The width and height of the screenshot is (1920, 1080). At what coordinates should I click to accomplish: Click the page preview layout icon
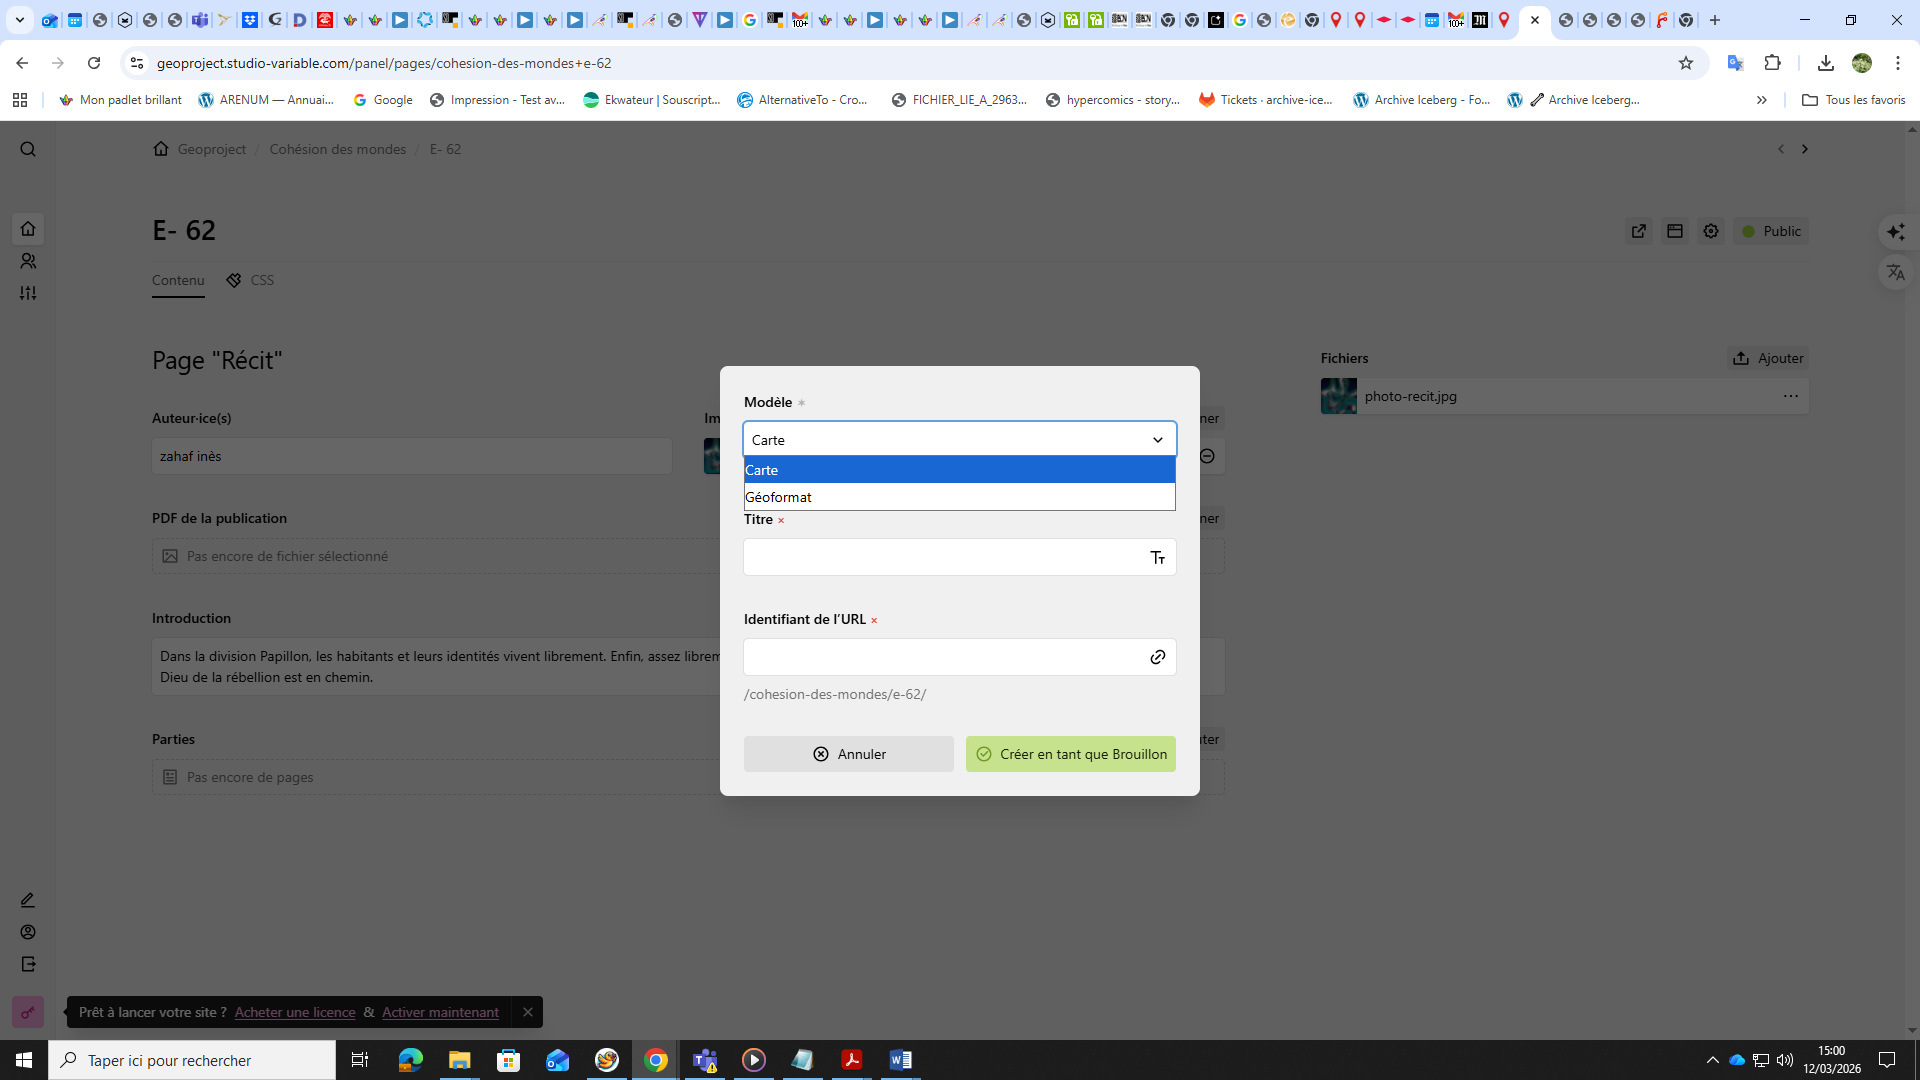1675,231
